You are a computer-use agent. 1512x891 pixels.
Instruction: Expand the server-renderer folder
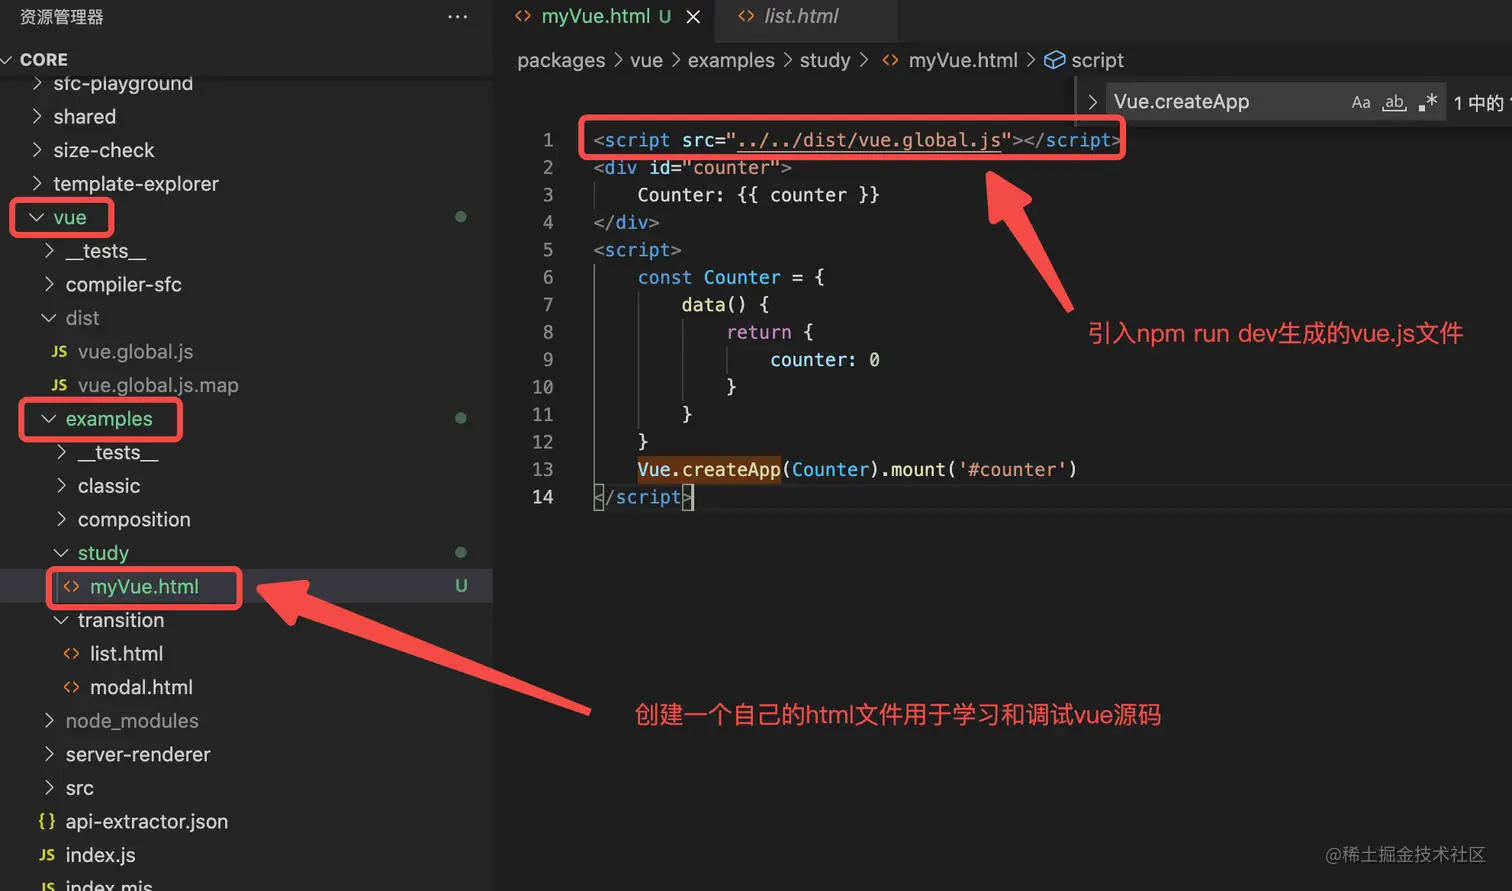click(138, 755)
